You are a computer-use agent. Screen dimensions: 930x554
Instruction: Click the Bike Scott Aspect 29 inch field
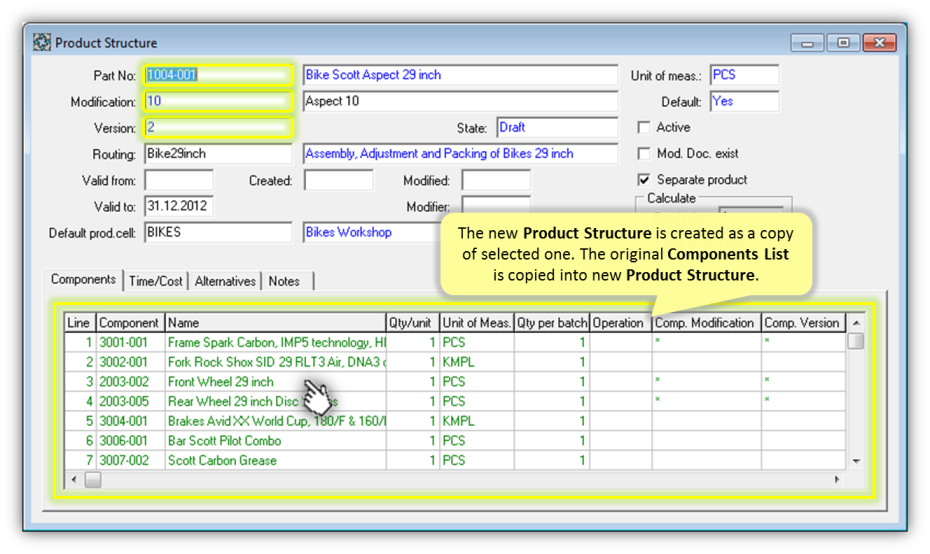[x=460, y=75]
